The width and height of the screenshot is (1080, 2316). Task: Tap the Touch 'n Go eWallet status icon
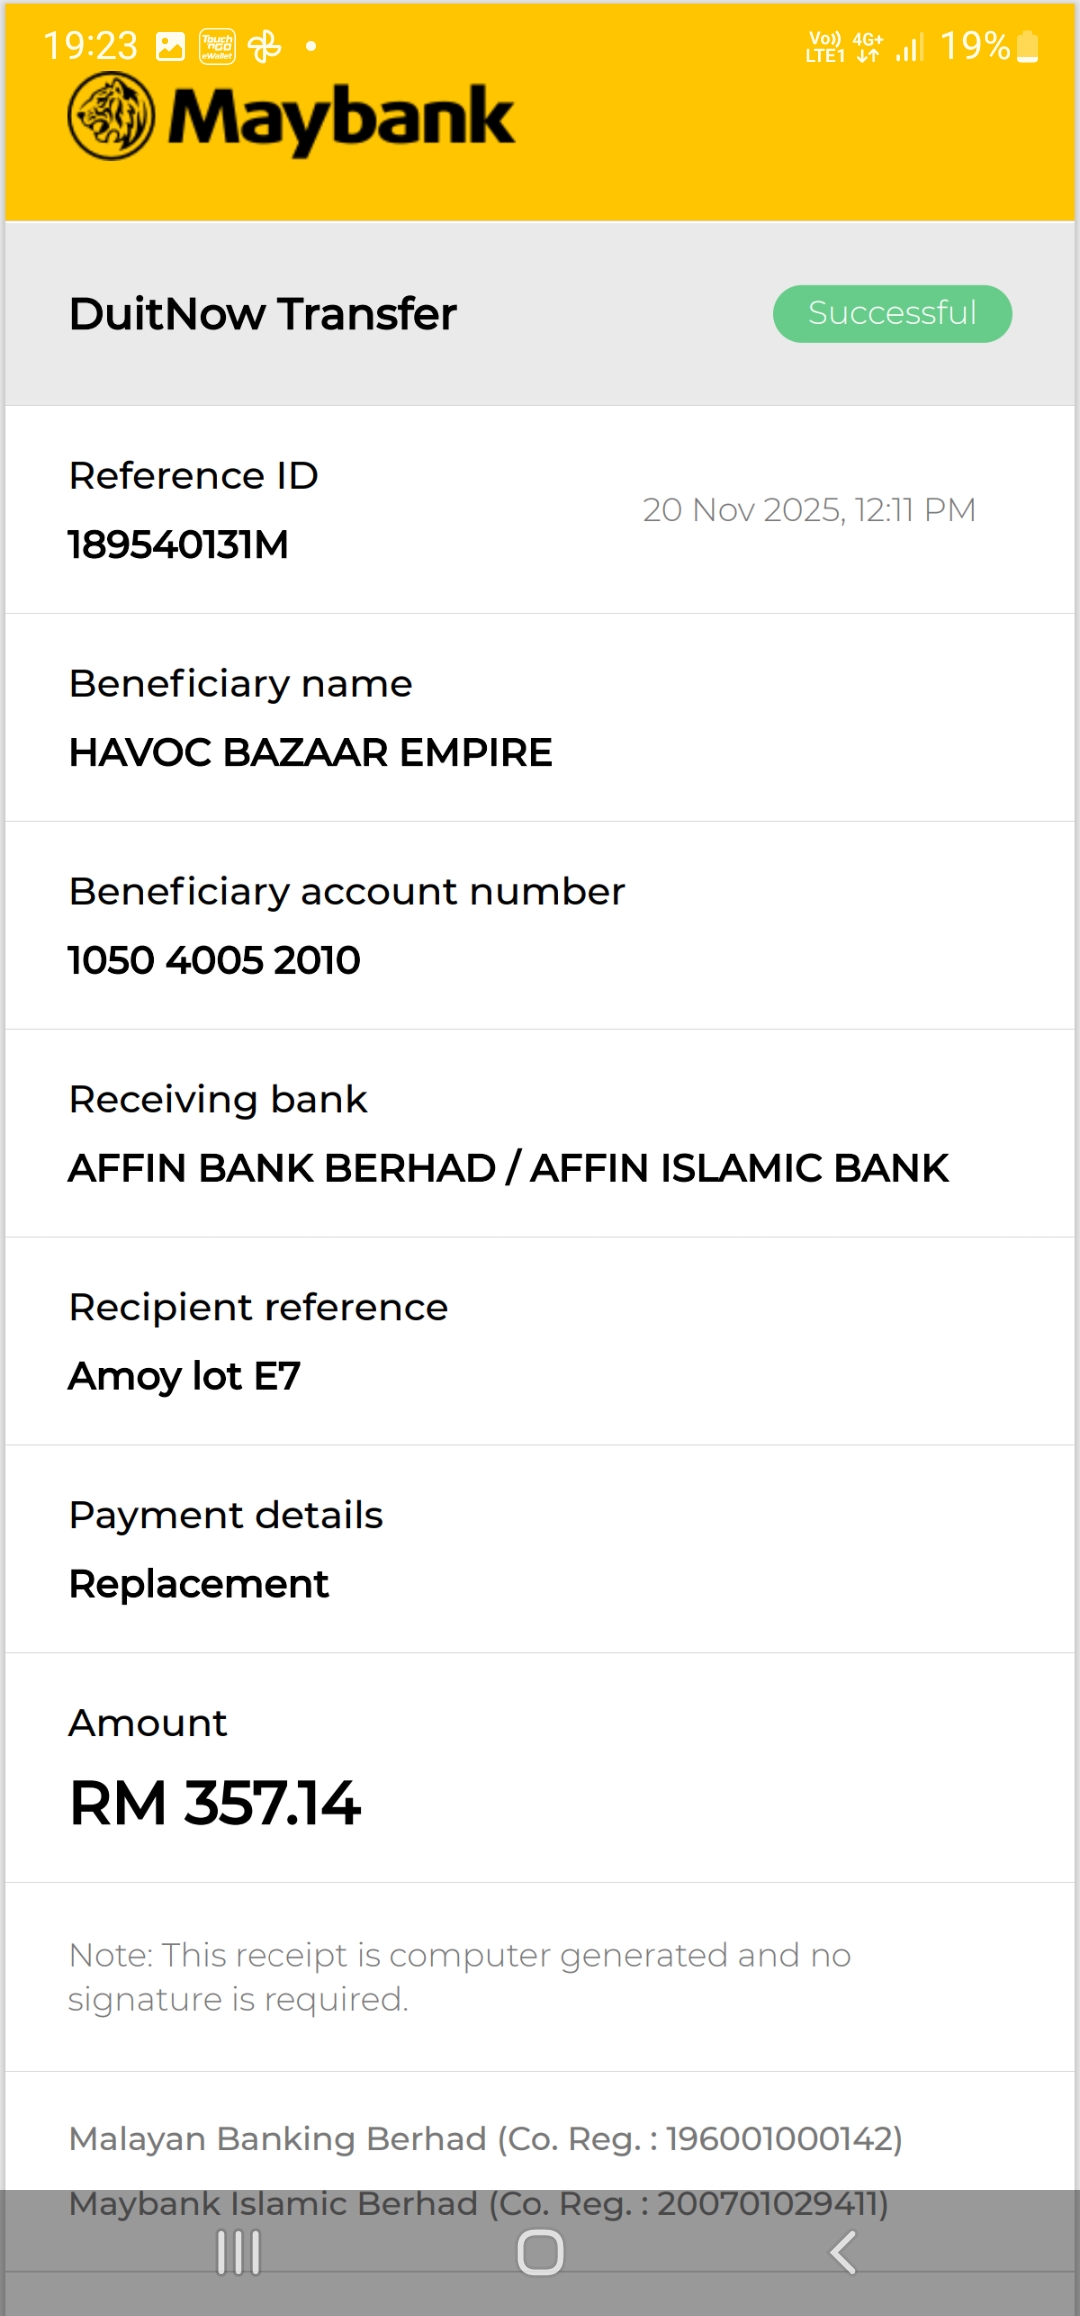click(217, 46)
